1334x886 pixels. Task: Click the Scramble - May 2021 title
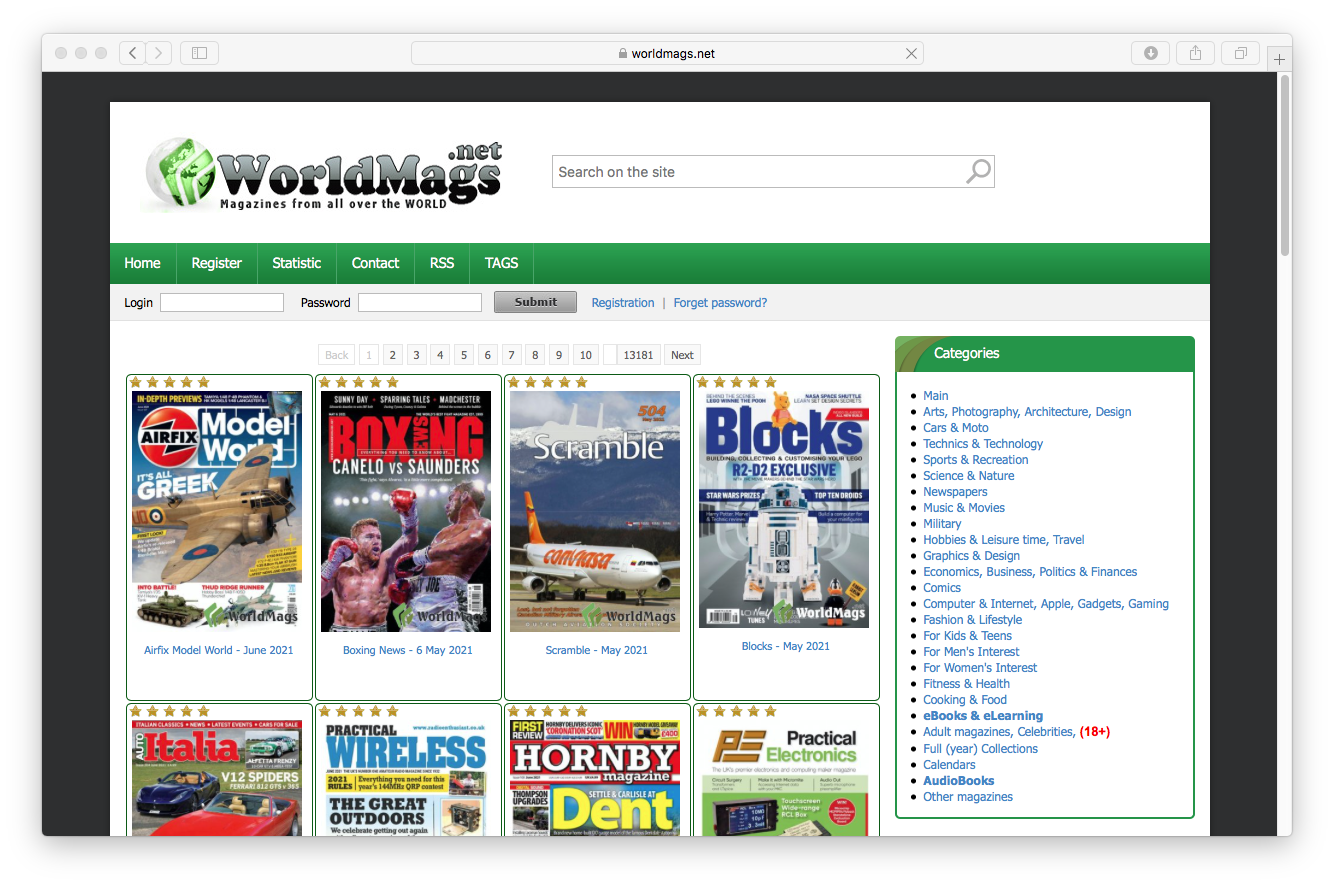(x=597, y=650)
